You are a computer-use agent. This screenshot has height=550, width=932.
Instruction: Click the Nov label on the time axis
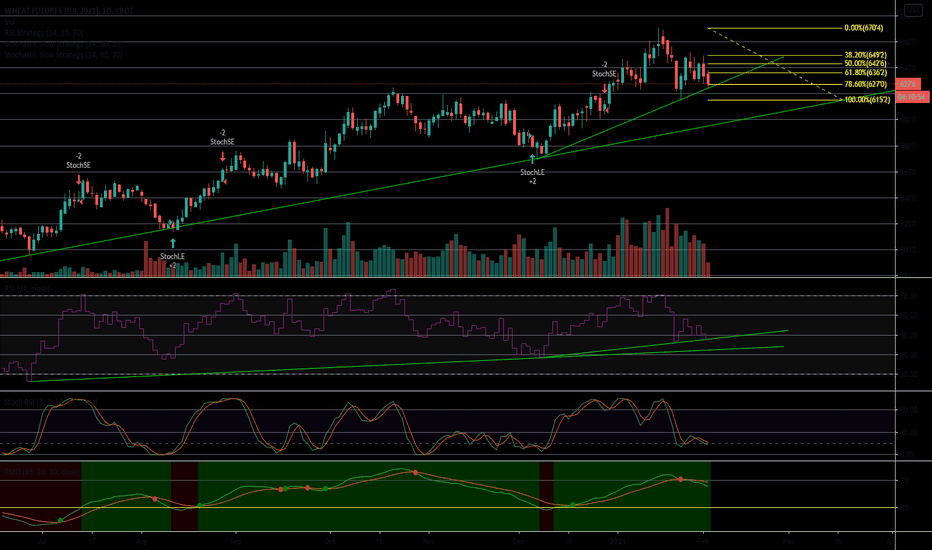[428, 542]
